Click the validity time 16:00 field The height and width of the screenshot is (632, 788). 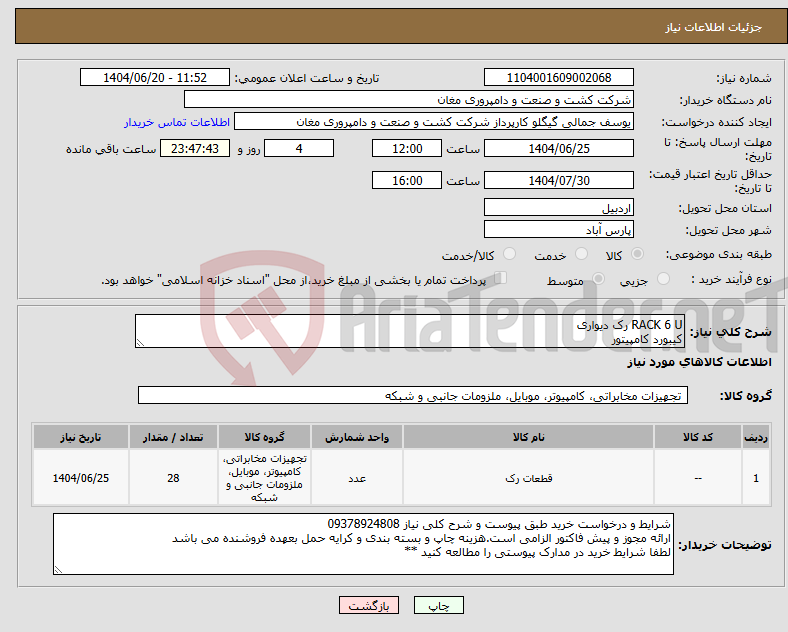click(x=407, y=180)
